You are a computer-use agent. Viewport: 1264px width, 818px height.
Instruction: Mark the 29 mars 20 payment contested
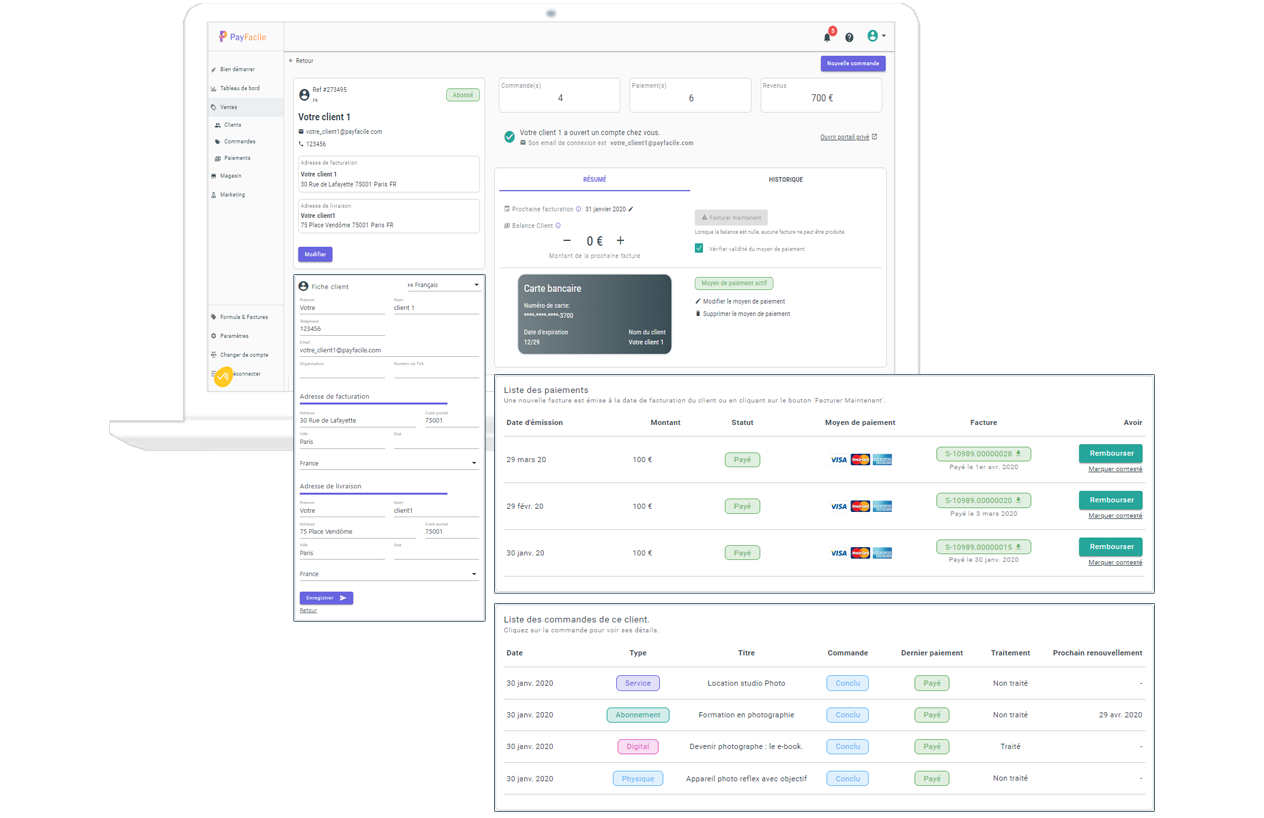point(1115,469)
